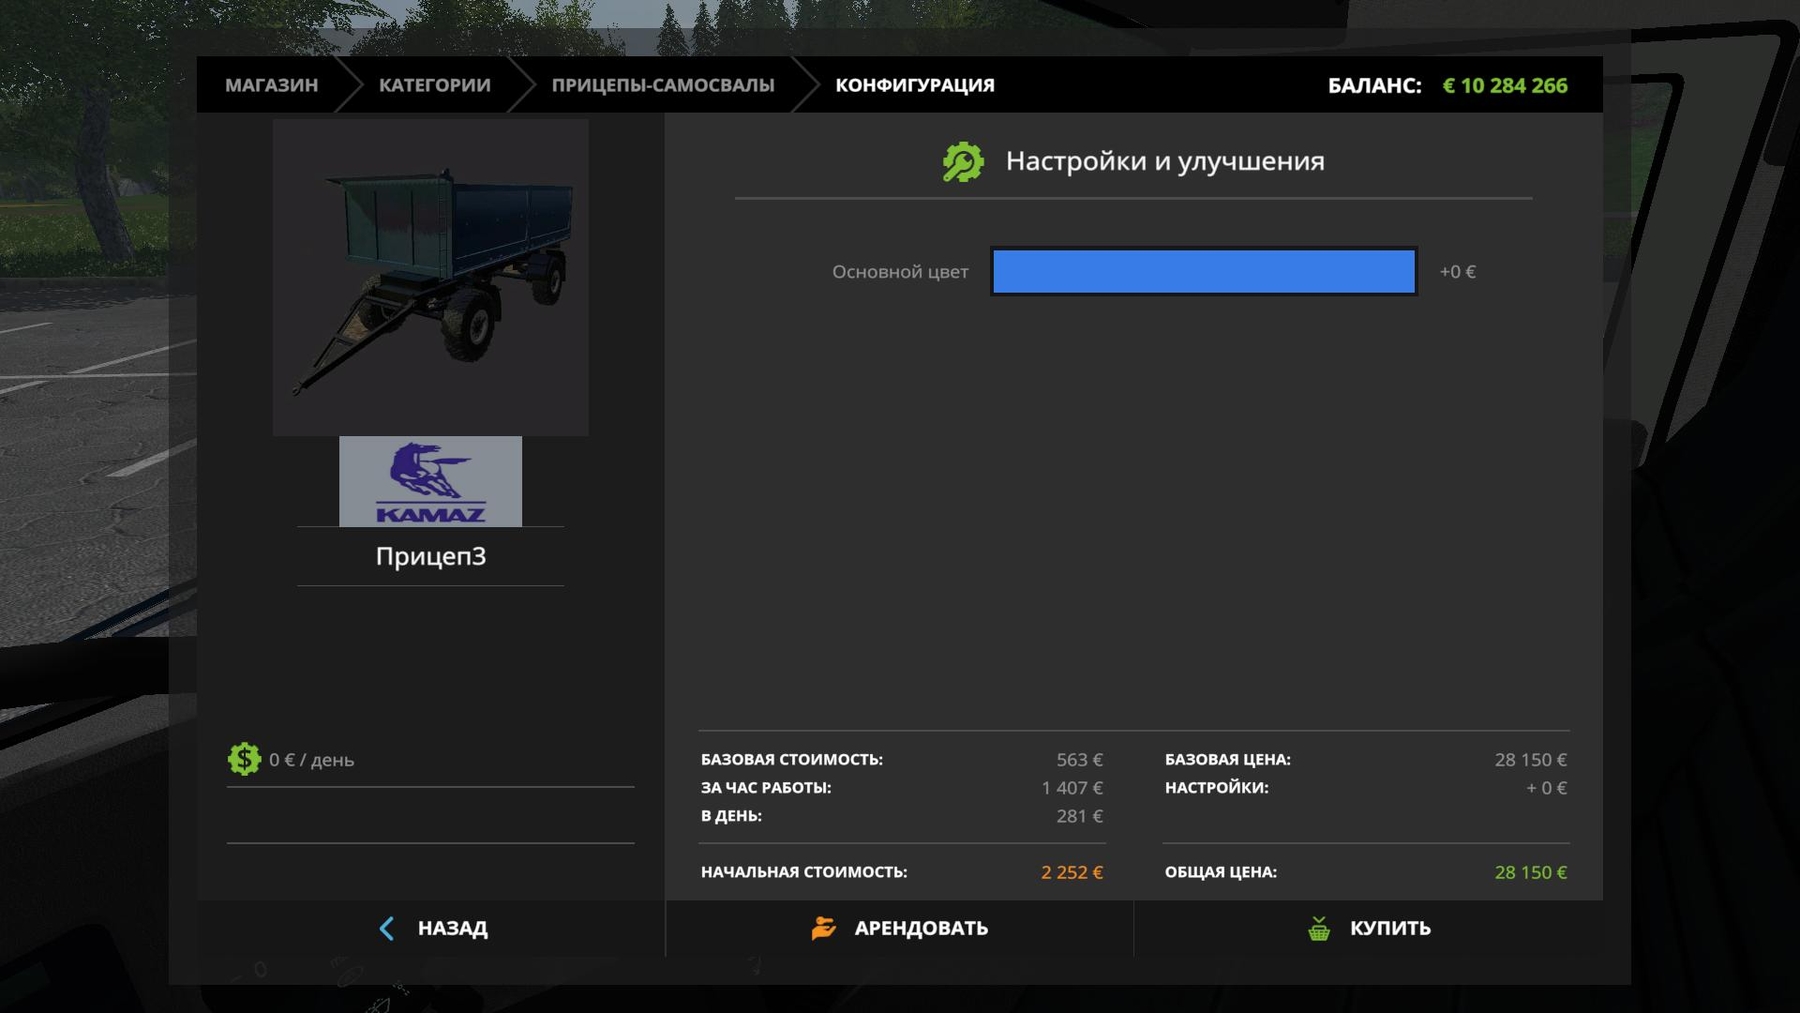
Task: Click the KAMAZ brand logo
Action: point(430,481)
